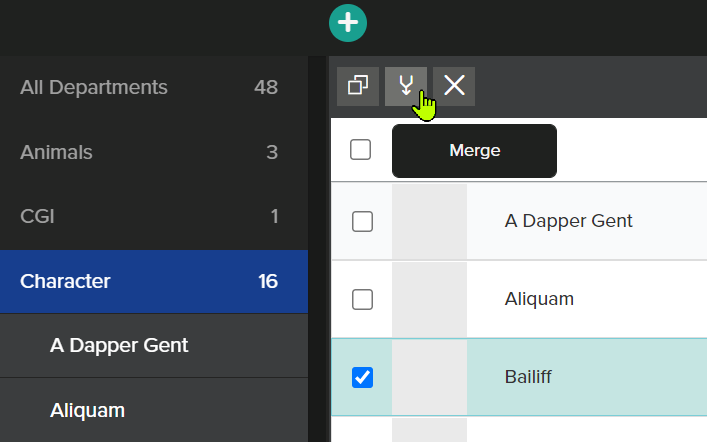The image size is (707, 442).
Task: Select All Departments in sidebar
Action: pos(154,87)
